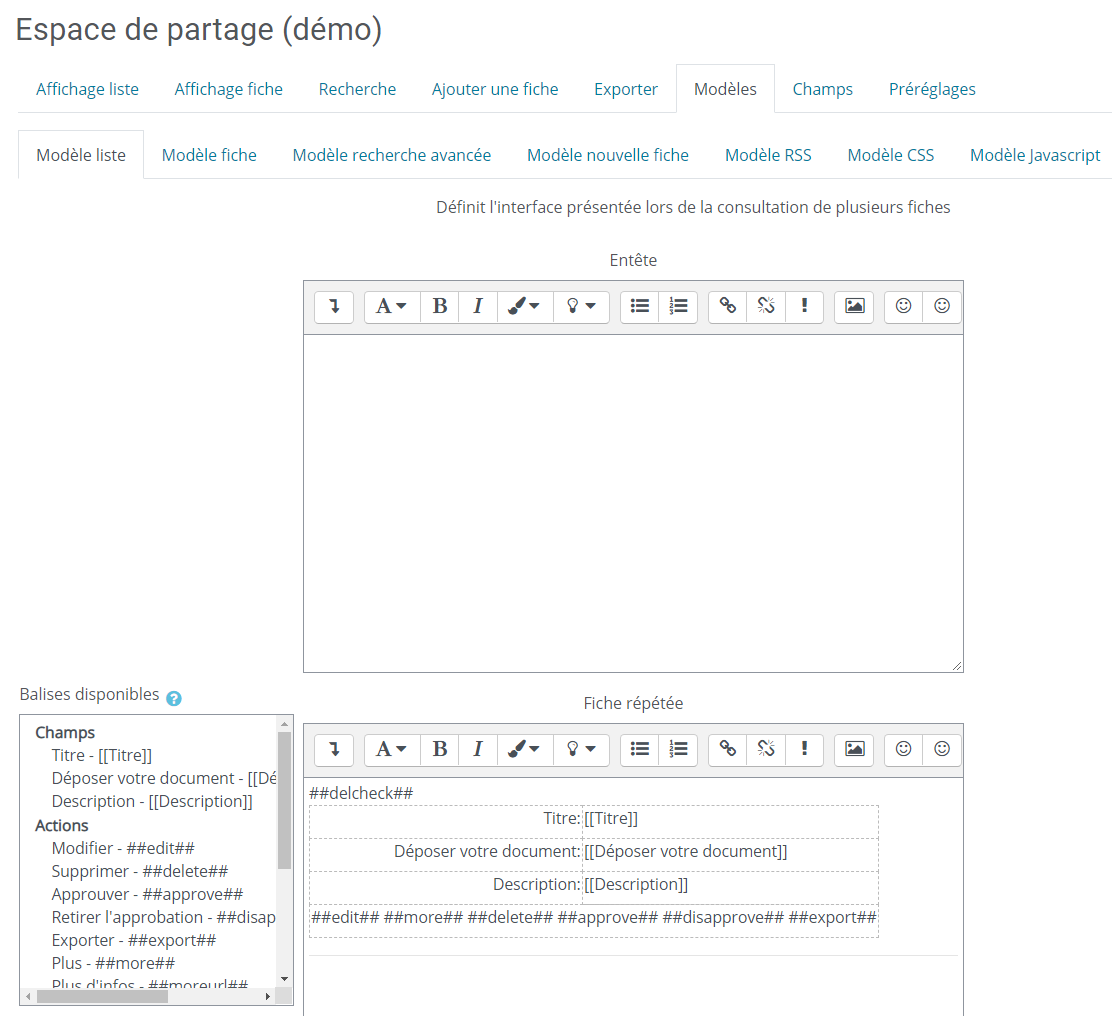Click second smiley icon in Fiche répétée editor

(x=942, y=750)
